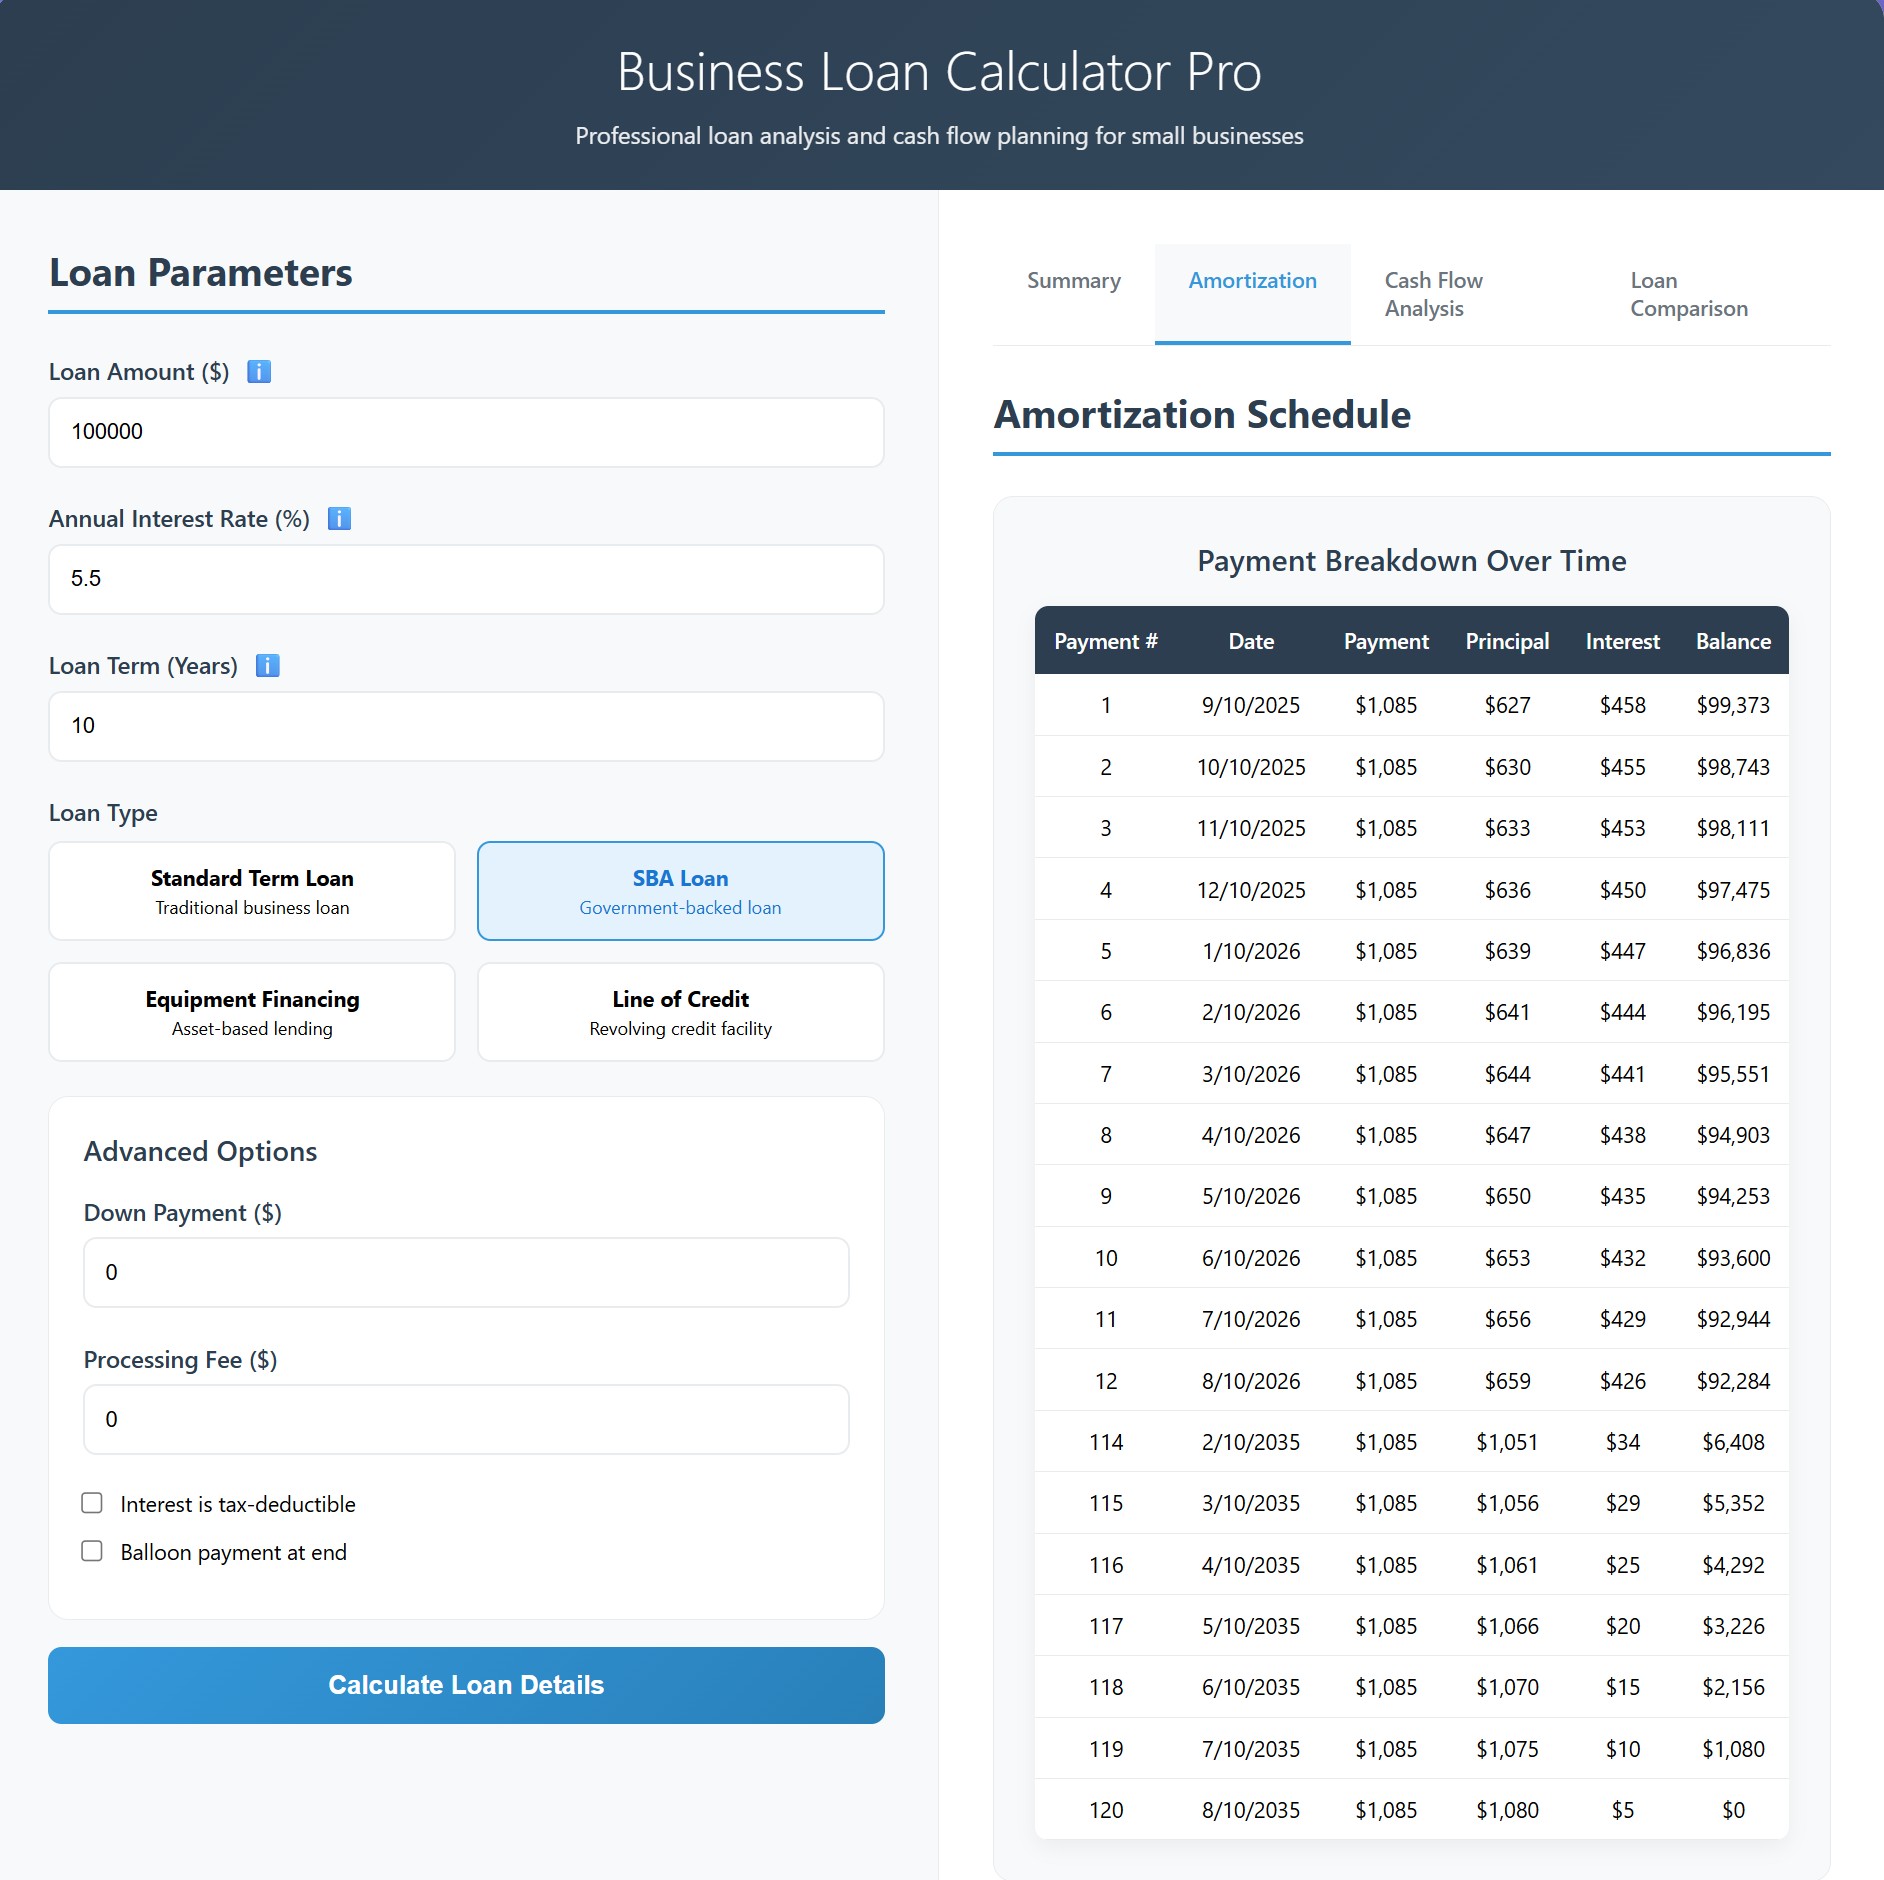Open the Loan Term info tooltip
The image size is (1884, 1880).
(x=266, y=664)
